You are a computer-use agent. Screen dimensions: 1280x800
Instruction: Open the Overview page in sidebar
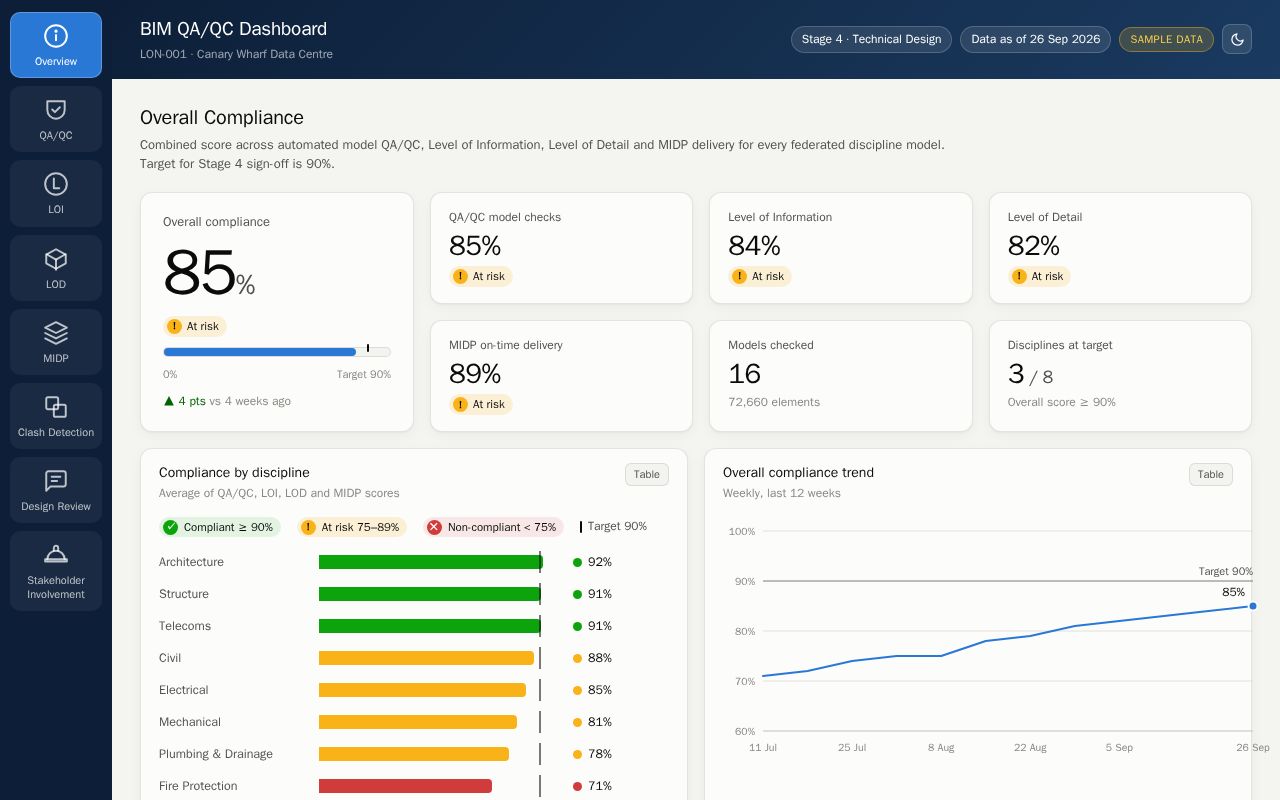pyautogui.click(x=56, y=45)
